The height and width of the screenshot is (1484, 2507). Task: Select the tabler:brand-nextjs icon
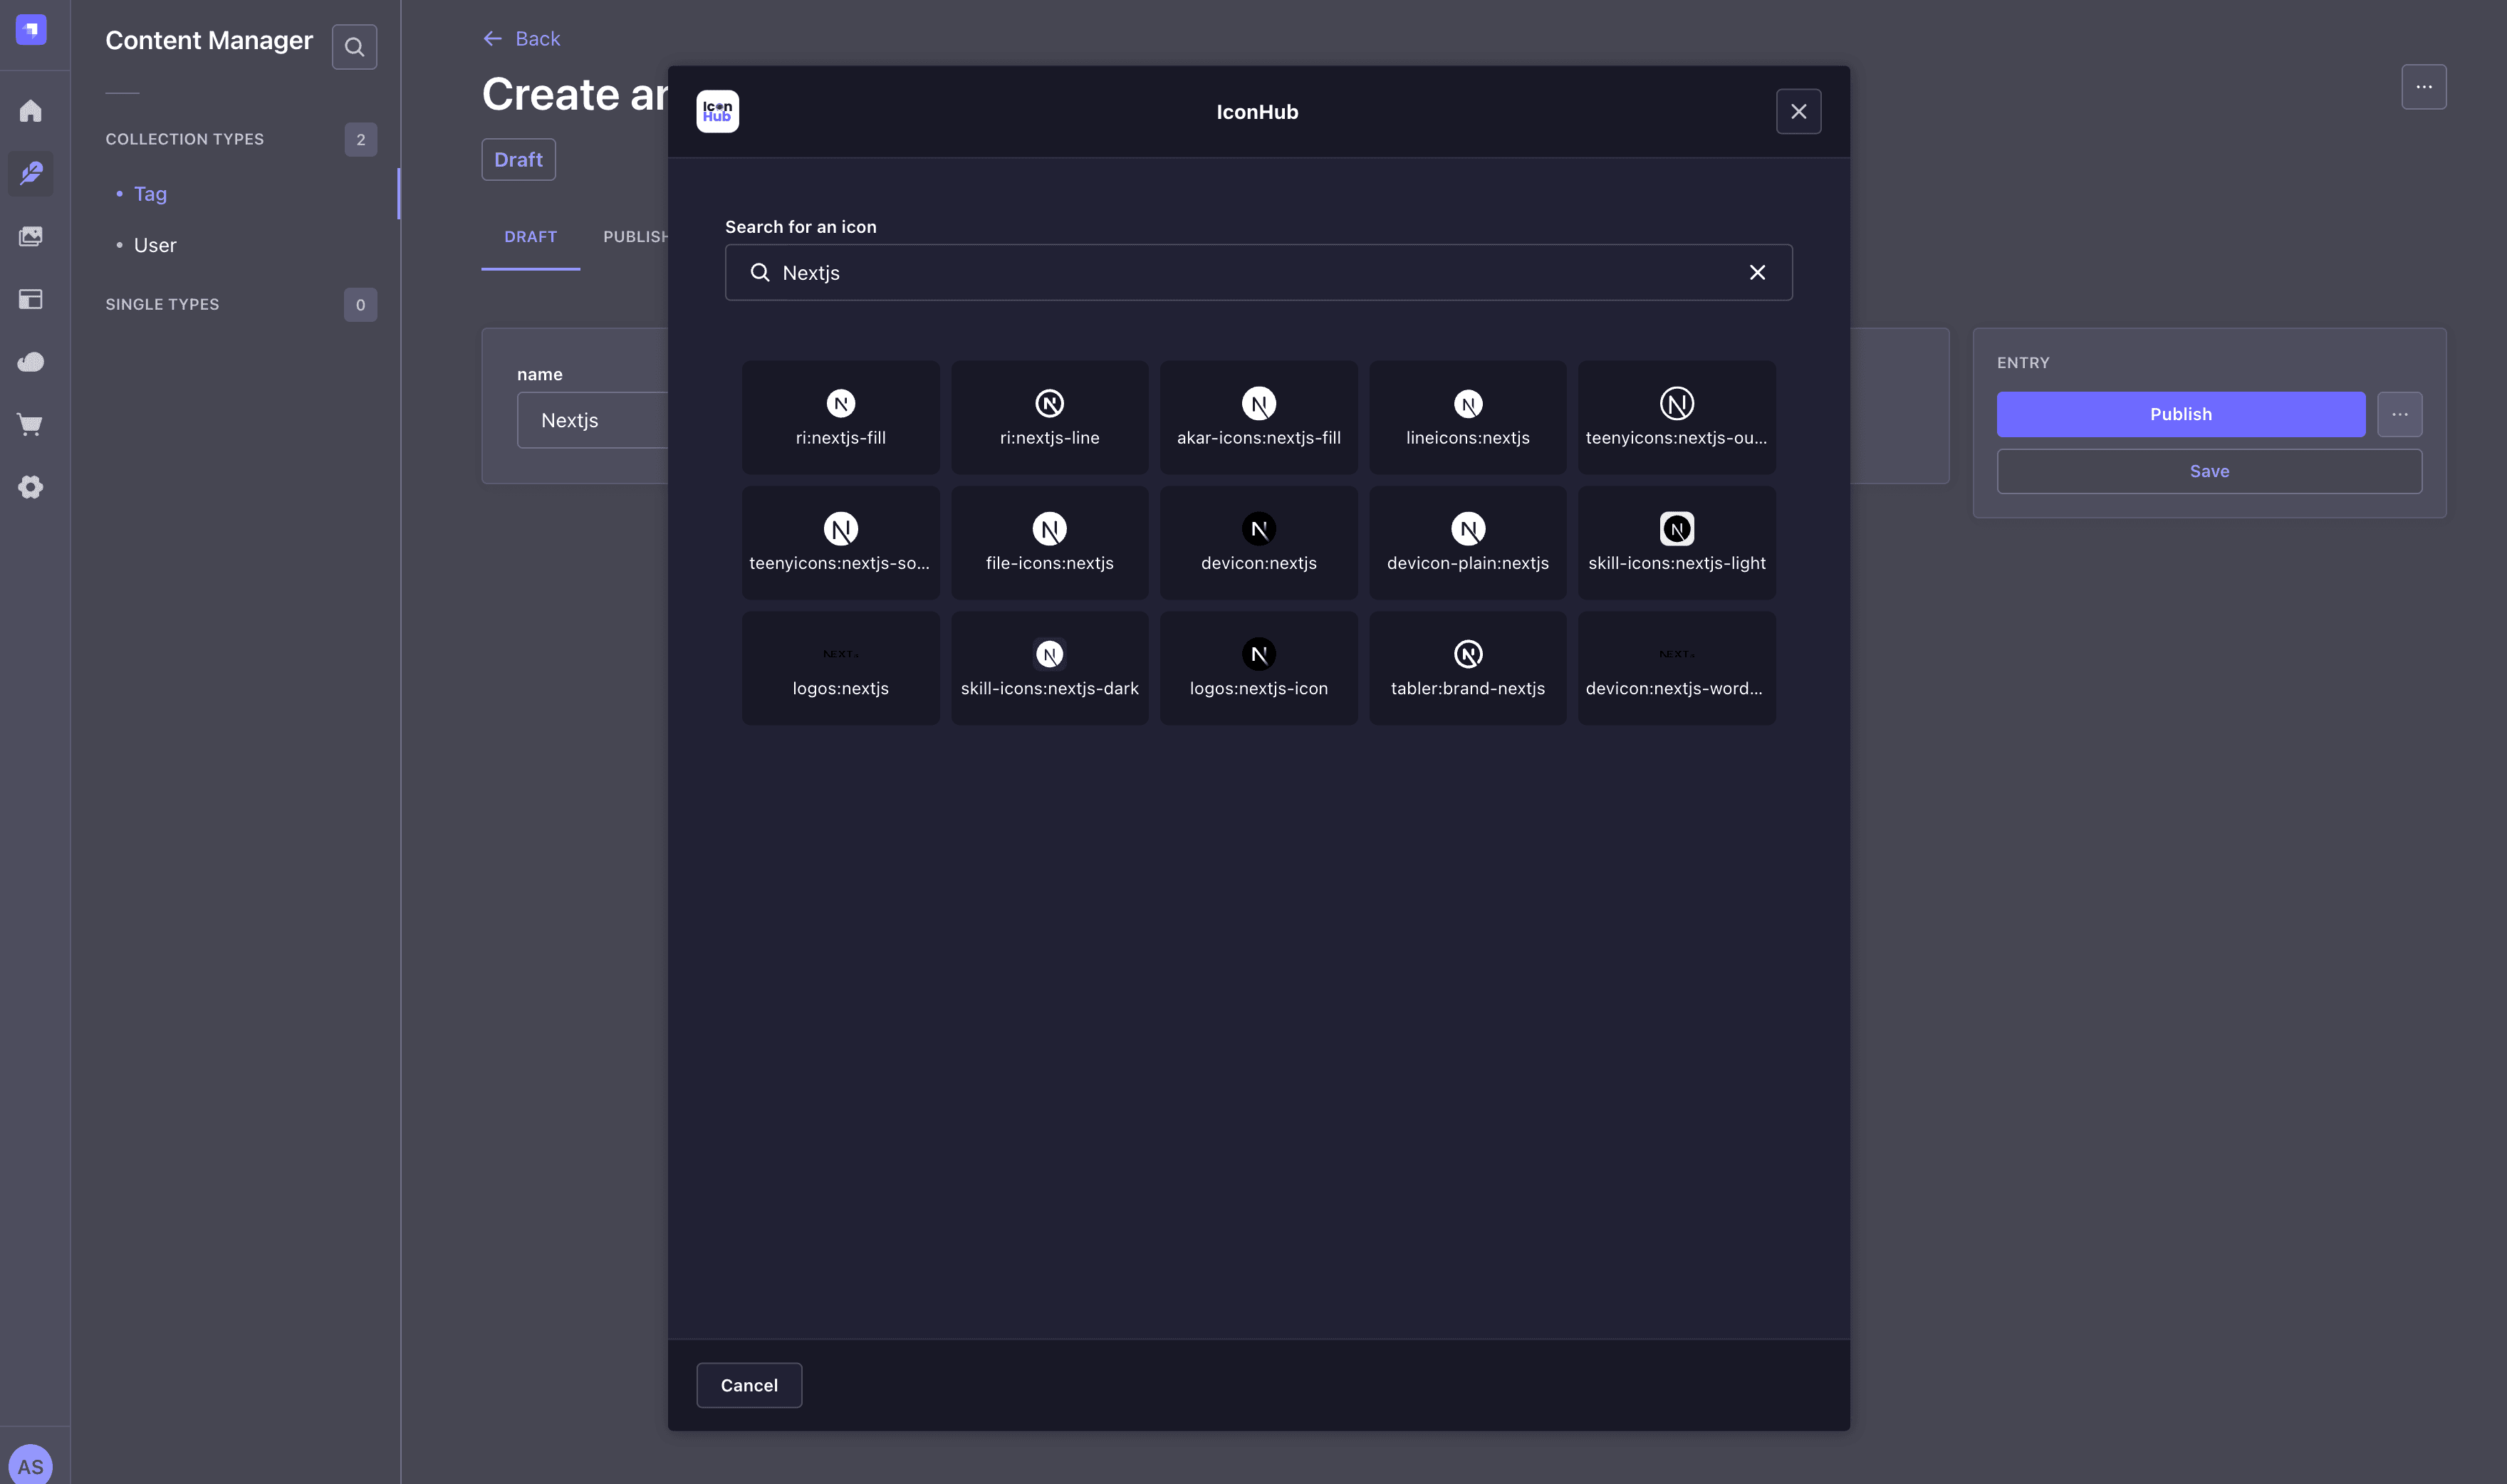[1467, 668]
